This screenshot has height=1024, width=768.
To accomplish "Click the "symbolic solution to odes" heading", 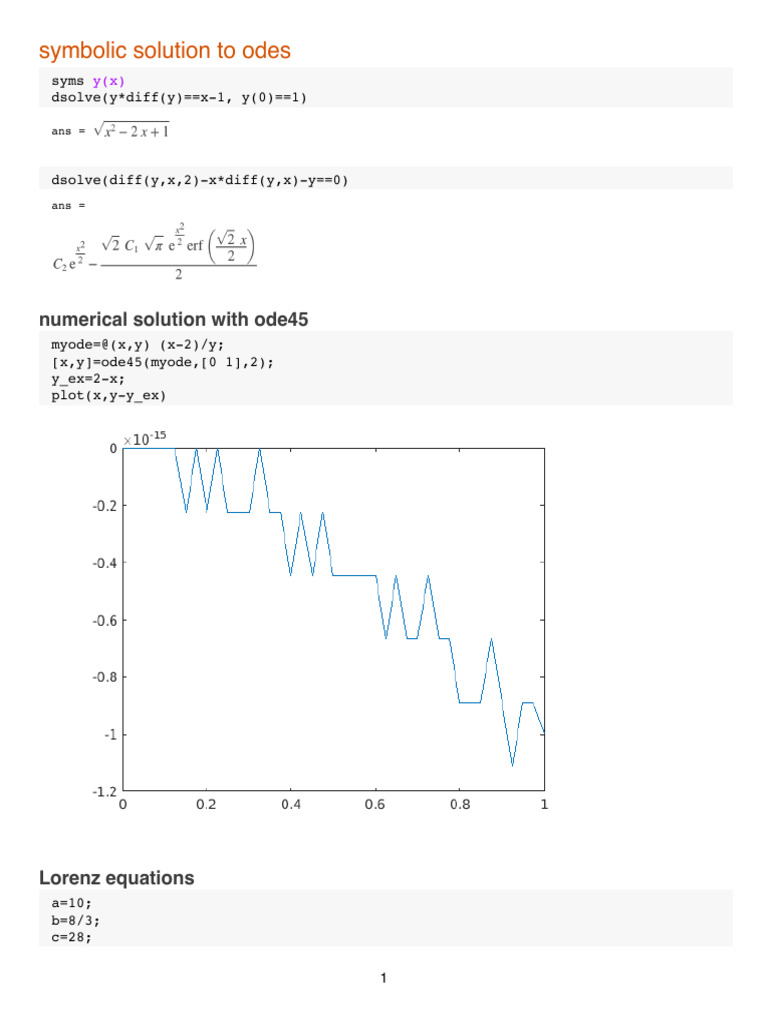I will 164,50.
